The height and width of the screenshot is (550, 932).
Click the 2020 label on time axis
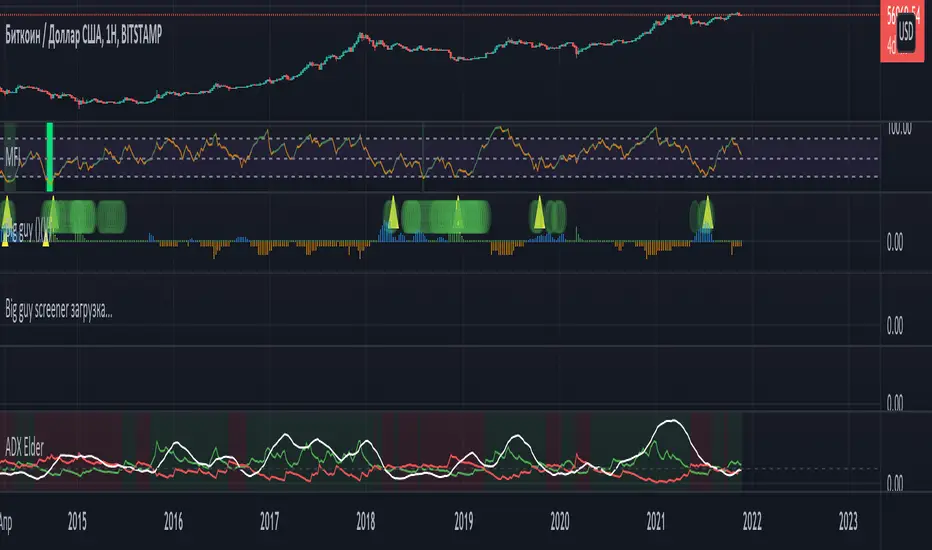560,521
